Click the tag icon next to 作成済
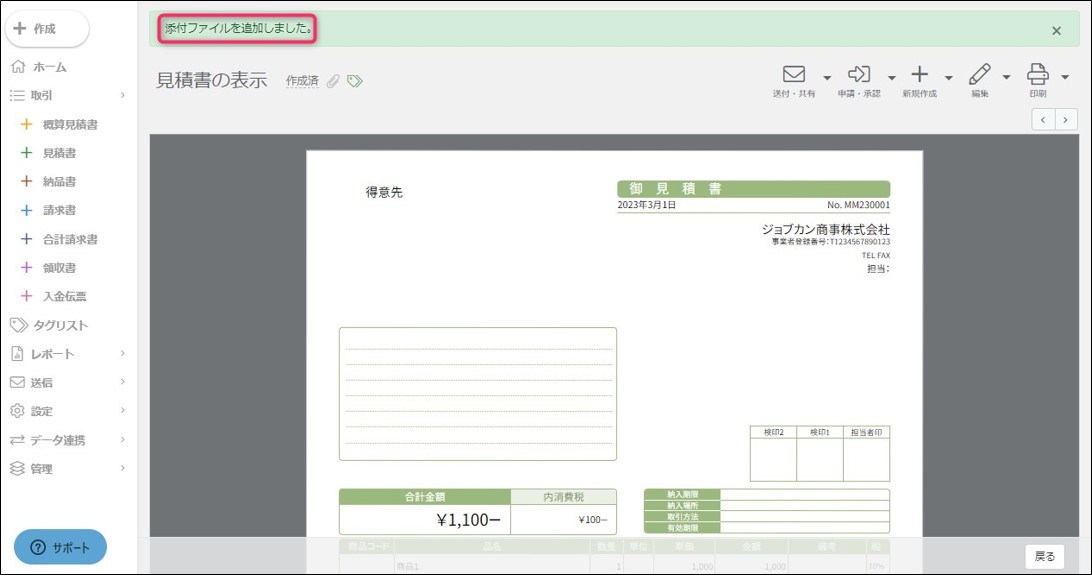Image resolution: width=1092 pixels, height=575 pixels. coord(354,81)
